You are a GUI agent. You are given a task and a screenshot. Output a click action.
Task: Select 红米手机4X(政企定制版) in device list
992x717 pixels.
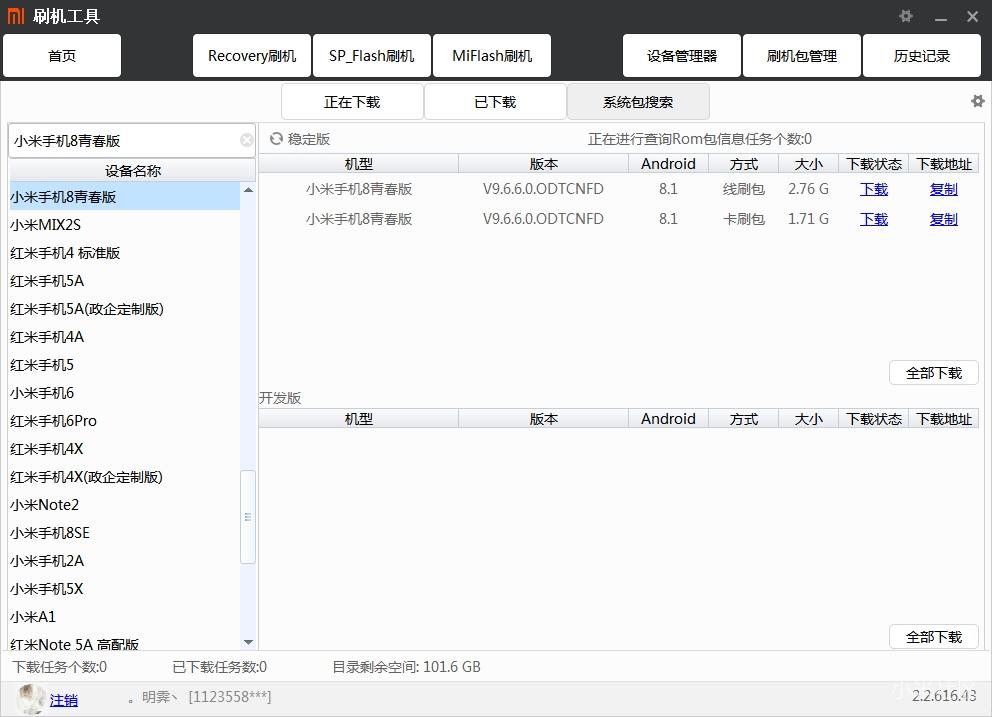click(125, 477)
